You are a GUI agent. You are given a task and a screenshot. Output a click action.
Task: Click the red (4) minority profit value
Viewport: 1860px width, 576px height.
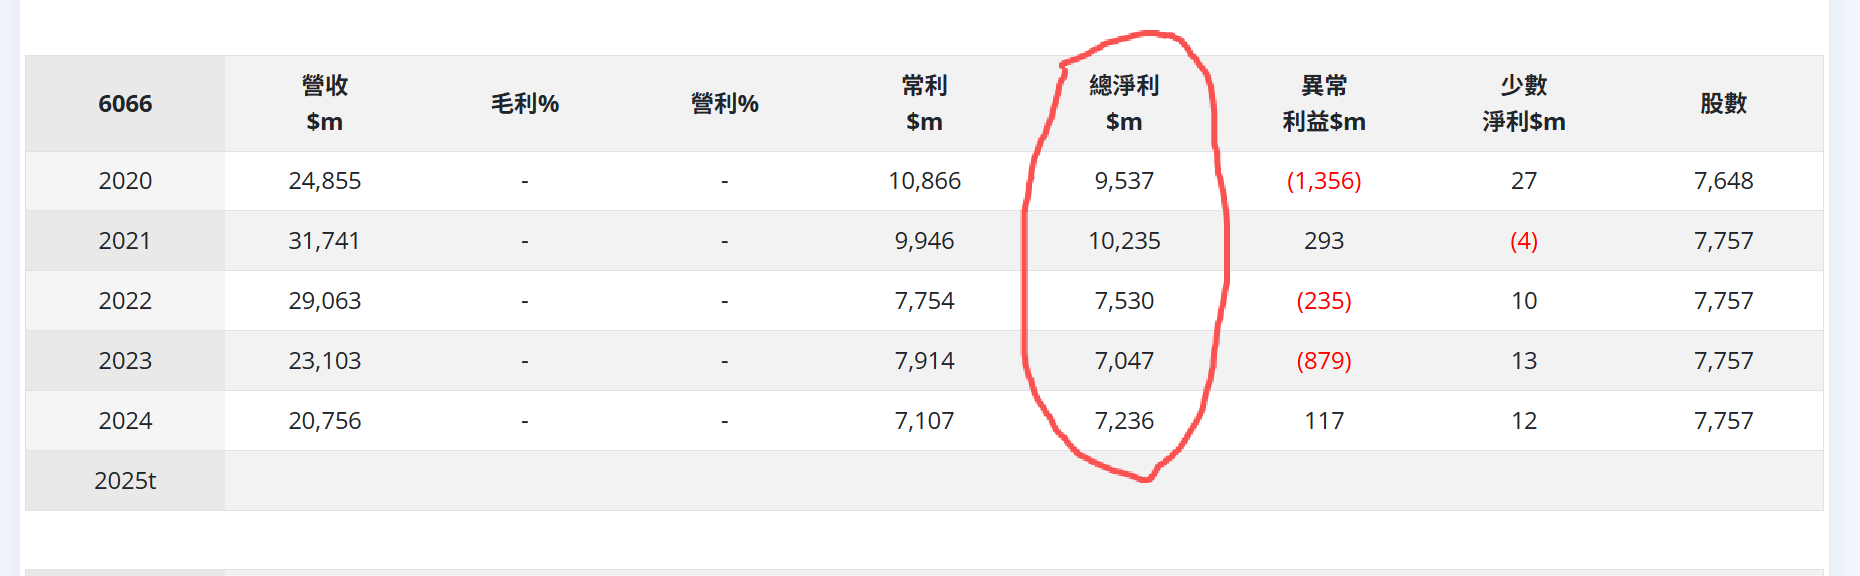[x=1523, y=241]
